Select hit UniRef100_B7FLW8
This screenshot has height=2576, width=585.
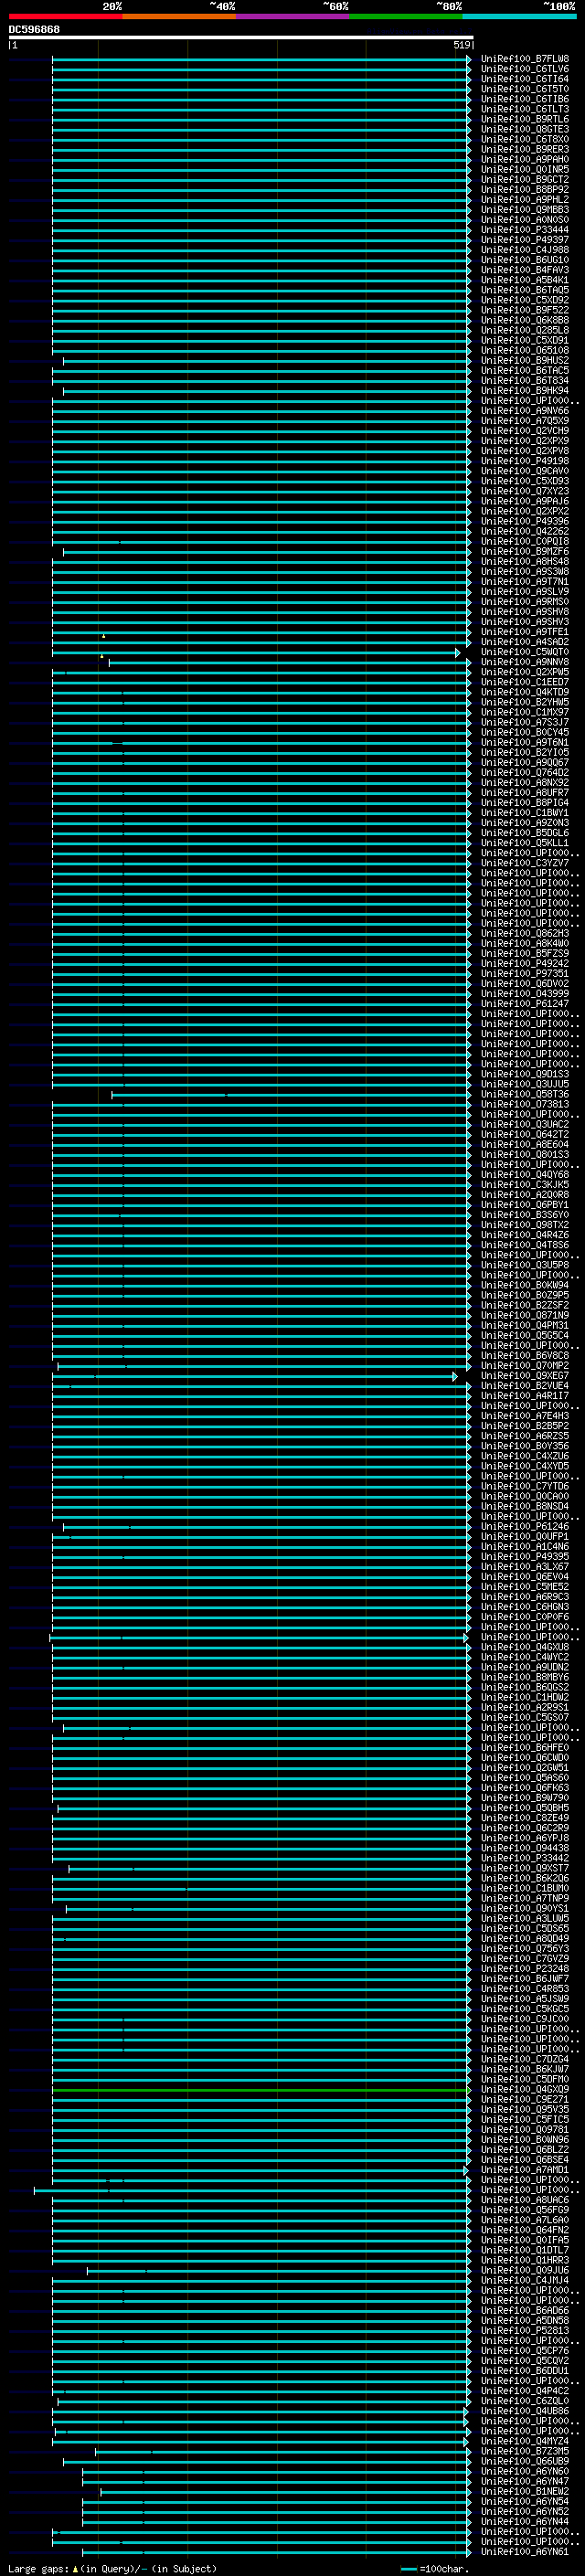coord(525,59)
